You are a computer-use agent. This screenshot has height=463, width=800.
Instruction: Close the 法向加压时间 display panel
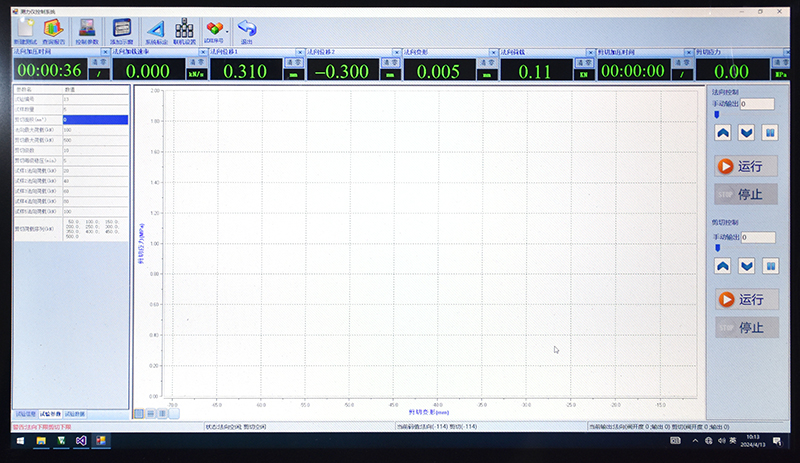[x=105, y=52]
